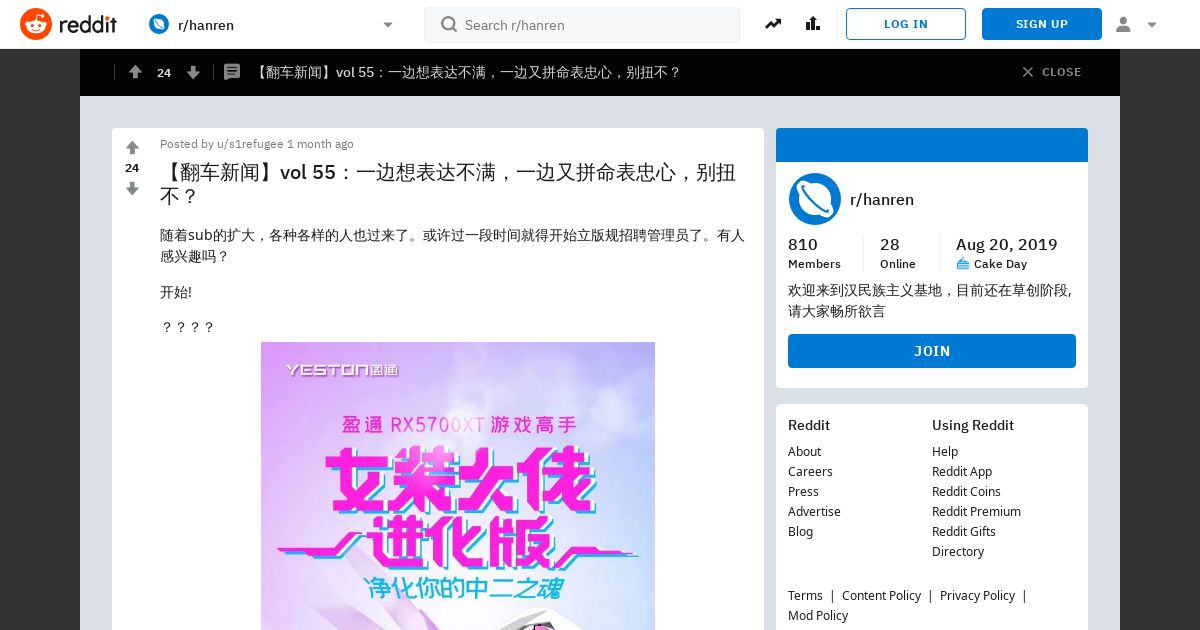Click the '1 month ago' timestamp
Screen dimensions: 1200x630
[x=320, y=144]
